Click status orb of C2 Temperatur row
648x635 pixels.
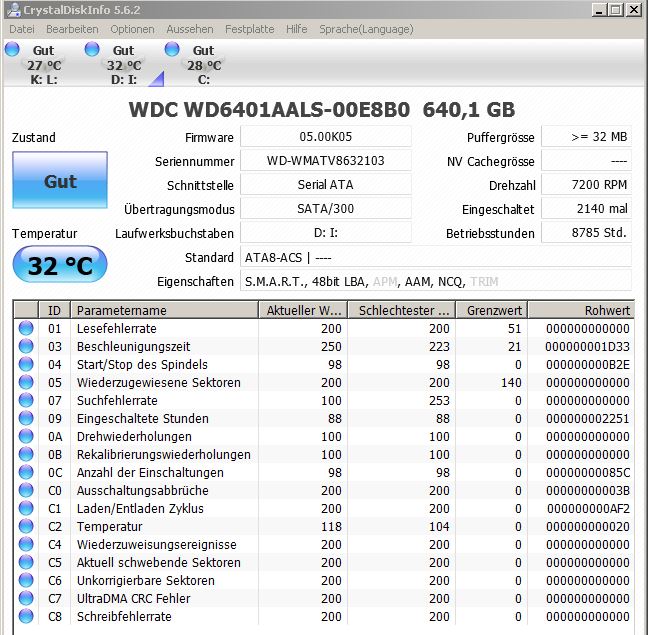[x=26, y=526]
